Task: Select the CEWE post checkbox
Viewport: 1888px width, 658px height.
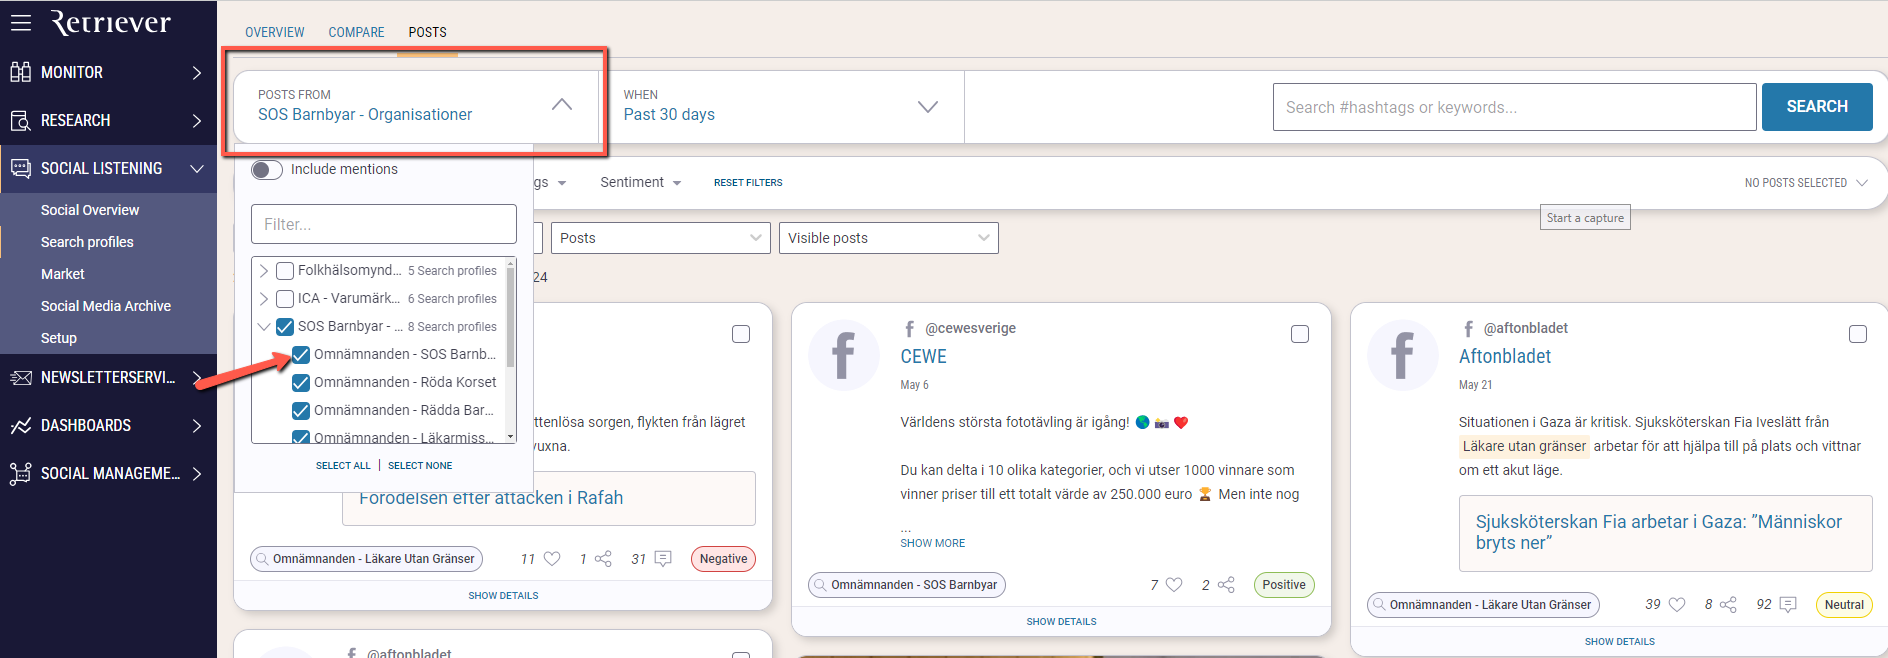Action: [1300, 334]
